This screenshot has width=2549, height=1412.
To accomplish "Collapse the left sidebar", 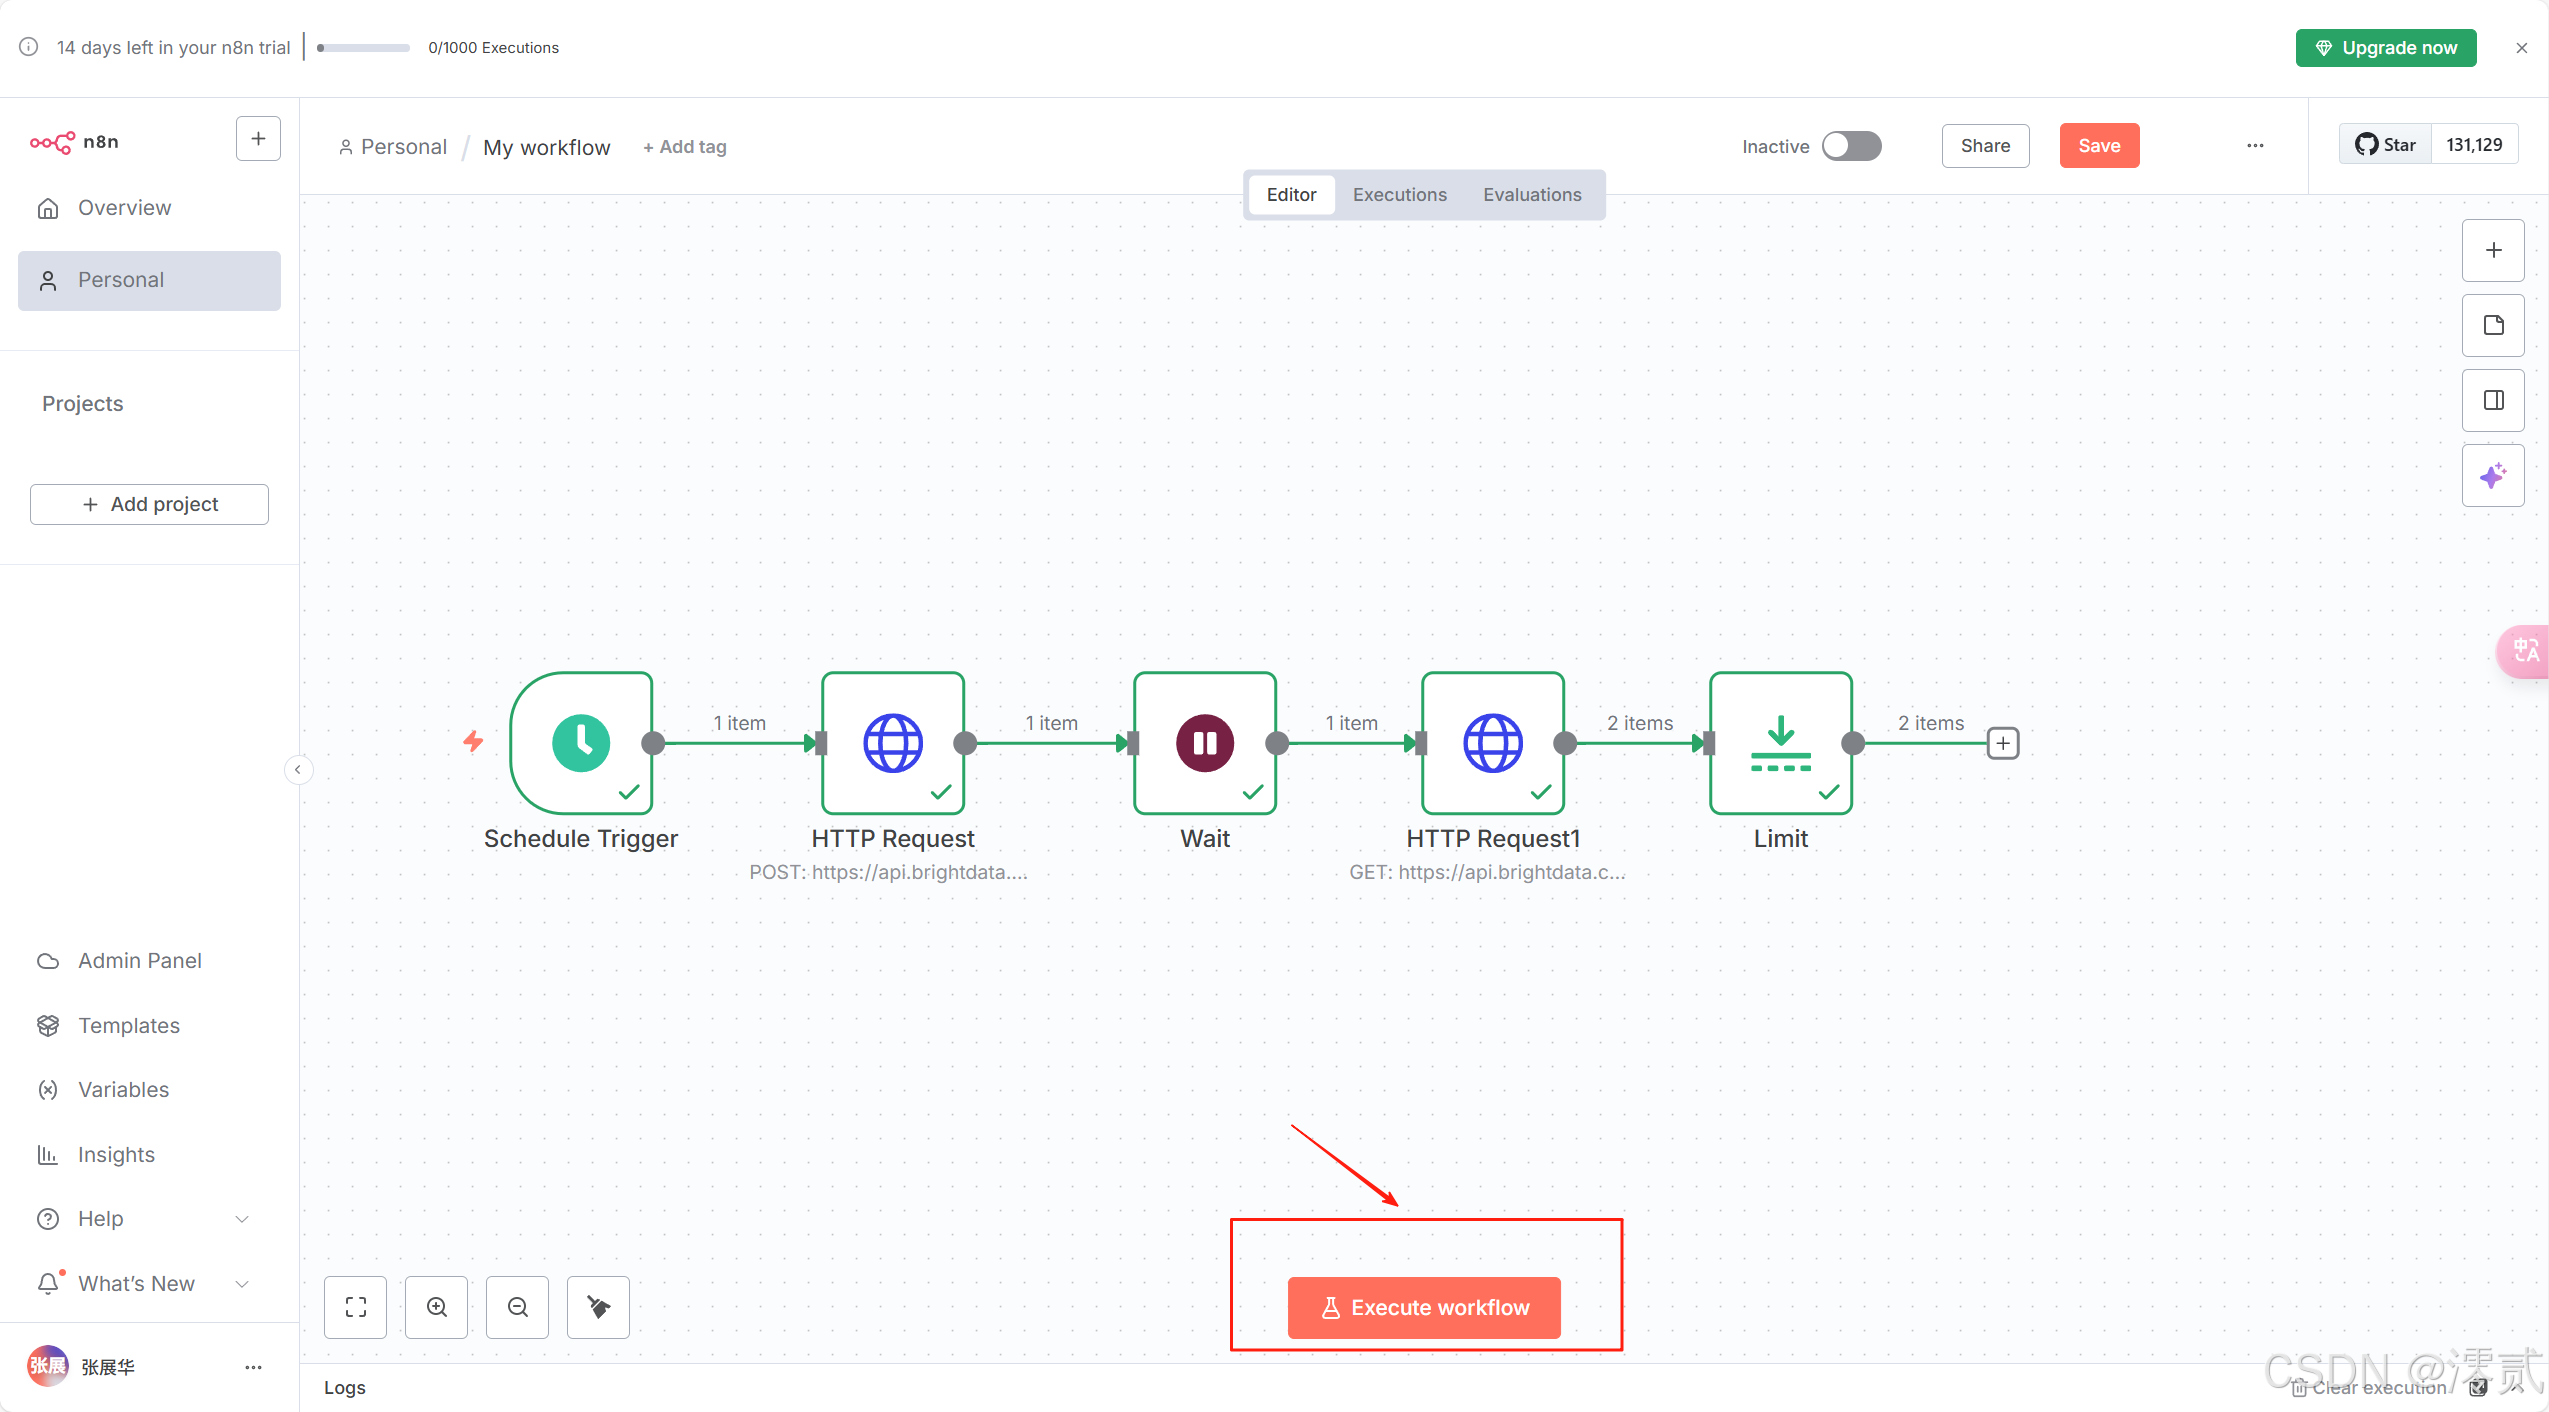I will click(297, 769).
